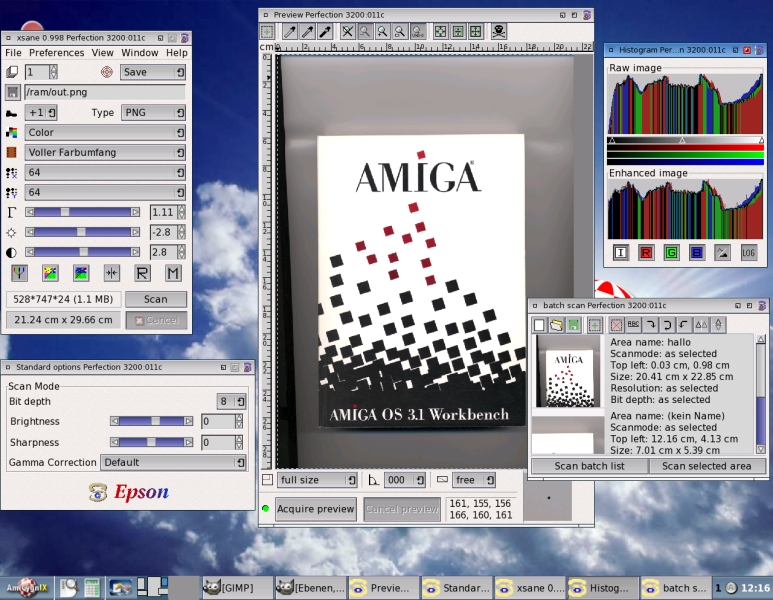This screenshot has width=773, height=600.
Task: Open the free aspect ratio dropdown
Action: 474,480
